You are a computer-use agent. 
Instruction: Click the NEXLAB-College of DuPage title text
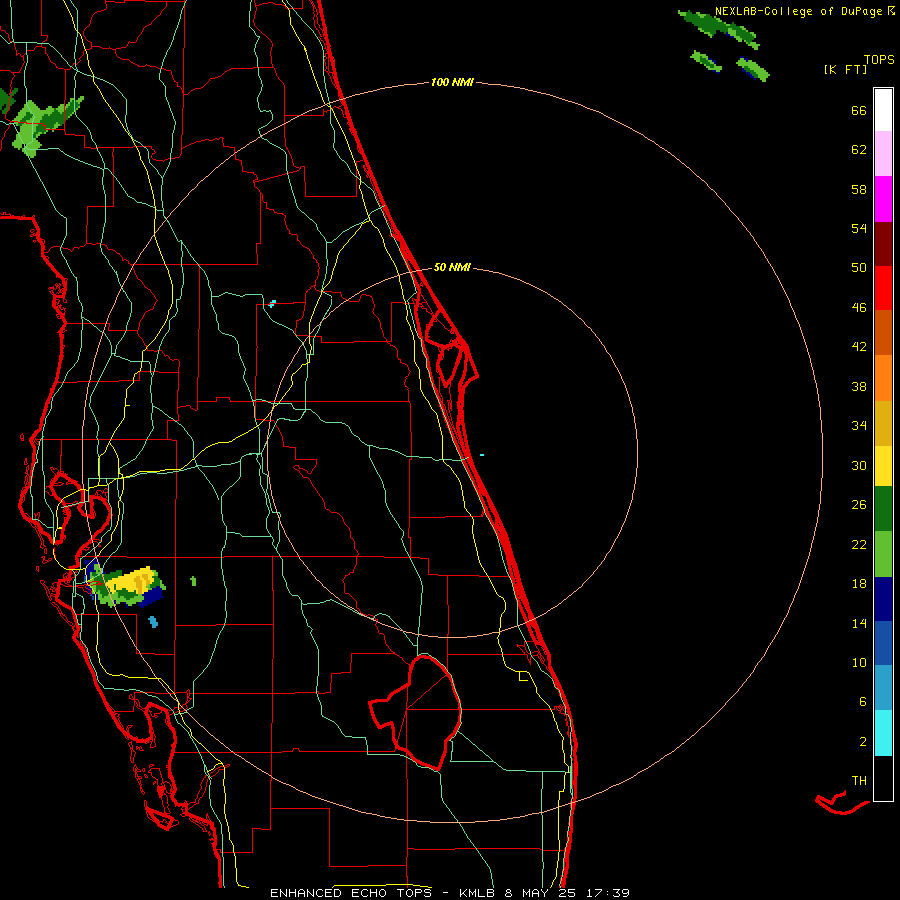point(798,11)
